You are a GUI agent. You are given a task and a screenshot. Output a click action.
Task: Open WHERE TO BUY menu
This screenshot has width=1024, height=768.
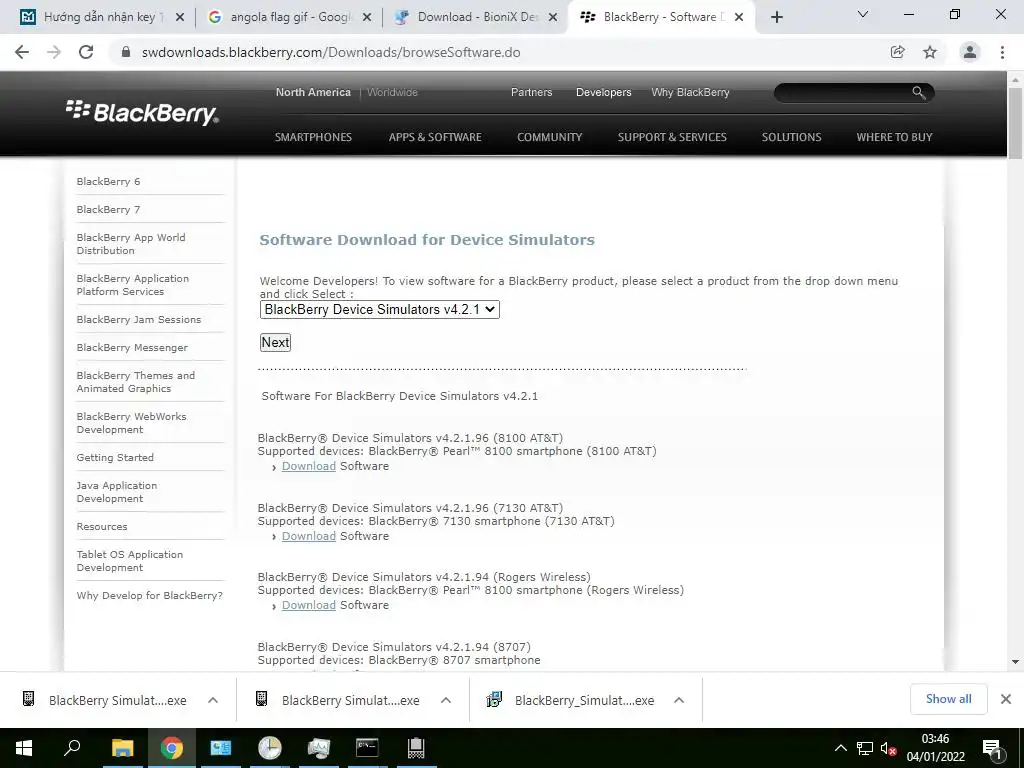[895, 137]
